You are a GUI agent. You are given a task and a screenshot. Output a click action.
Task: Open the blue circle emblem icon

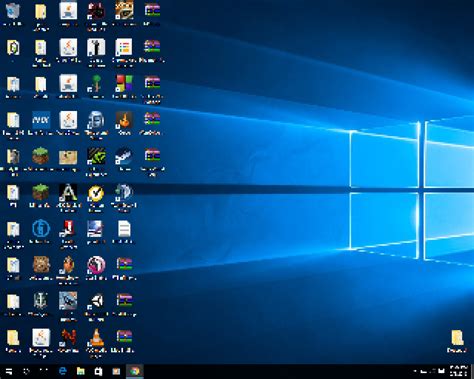point(41,229)
